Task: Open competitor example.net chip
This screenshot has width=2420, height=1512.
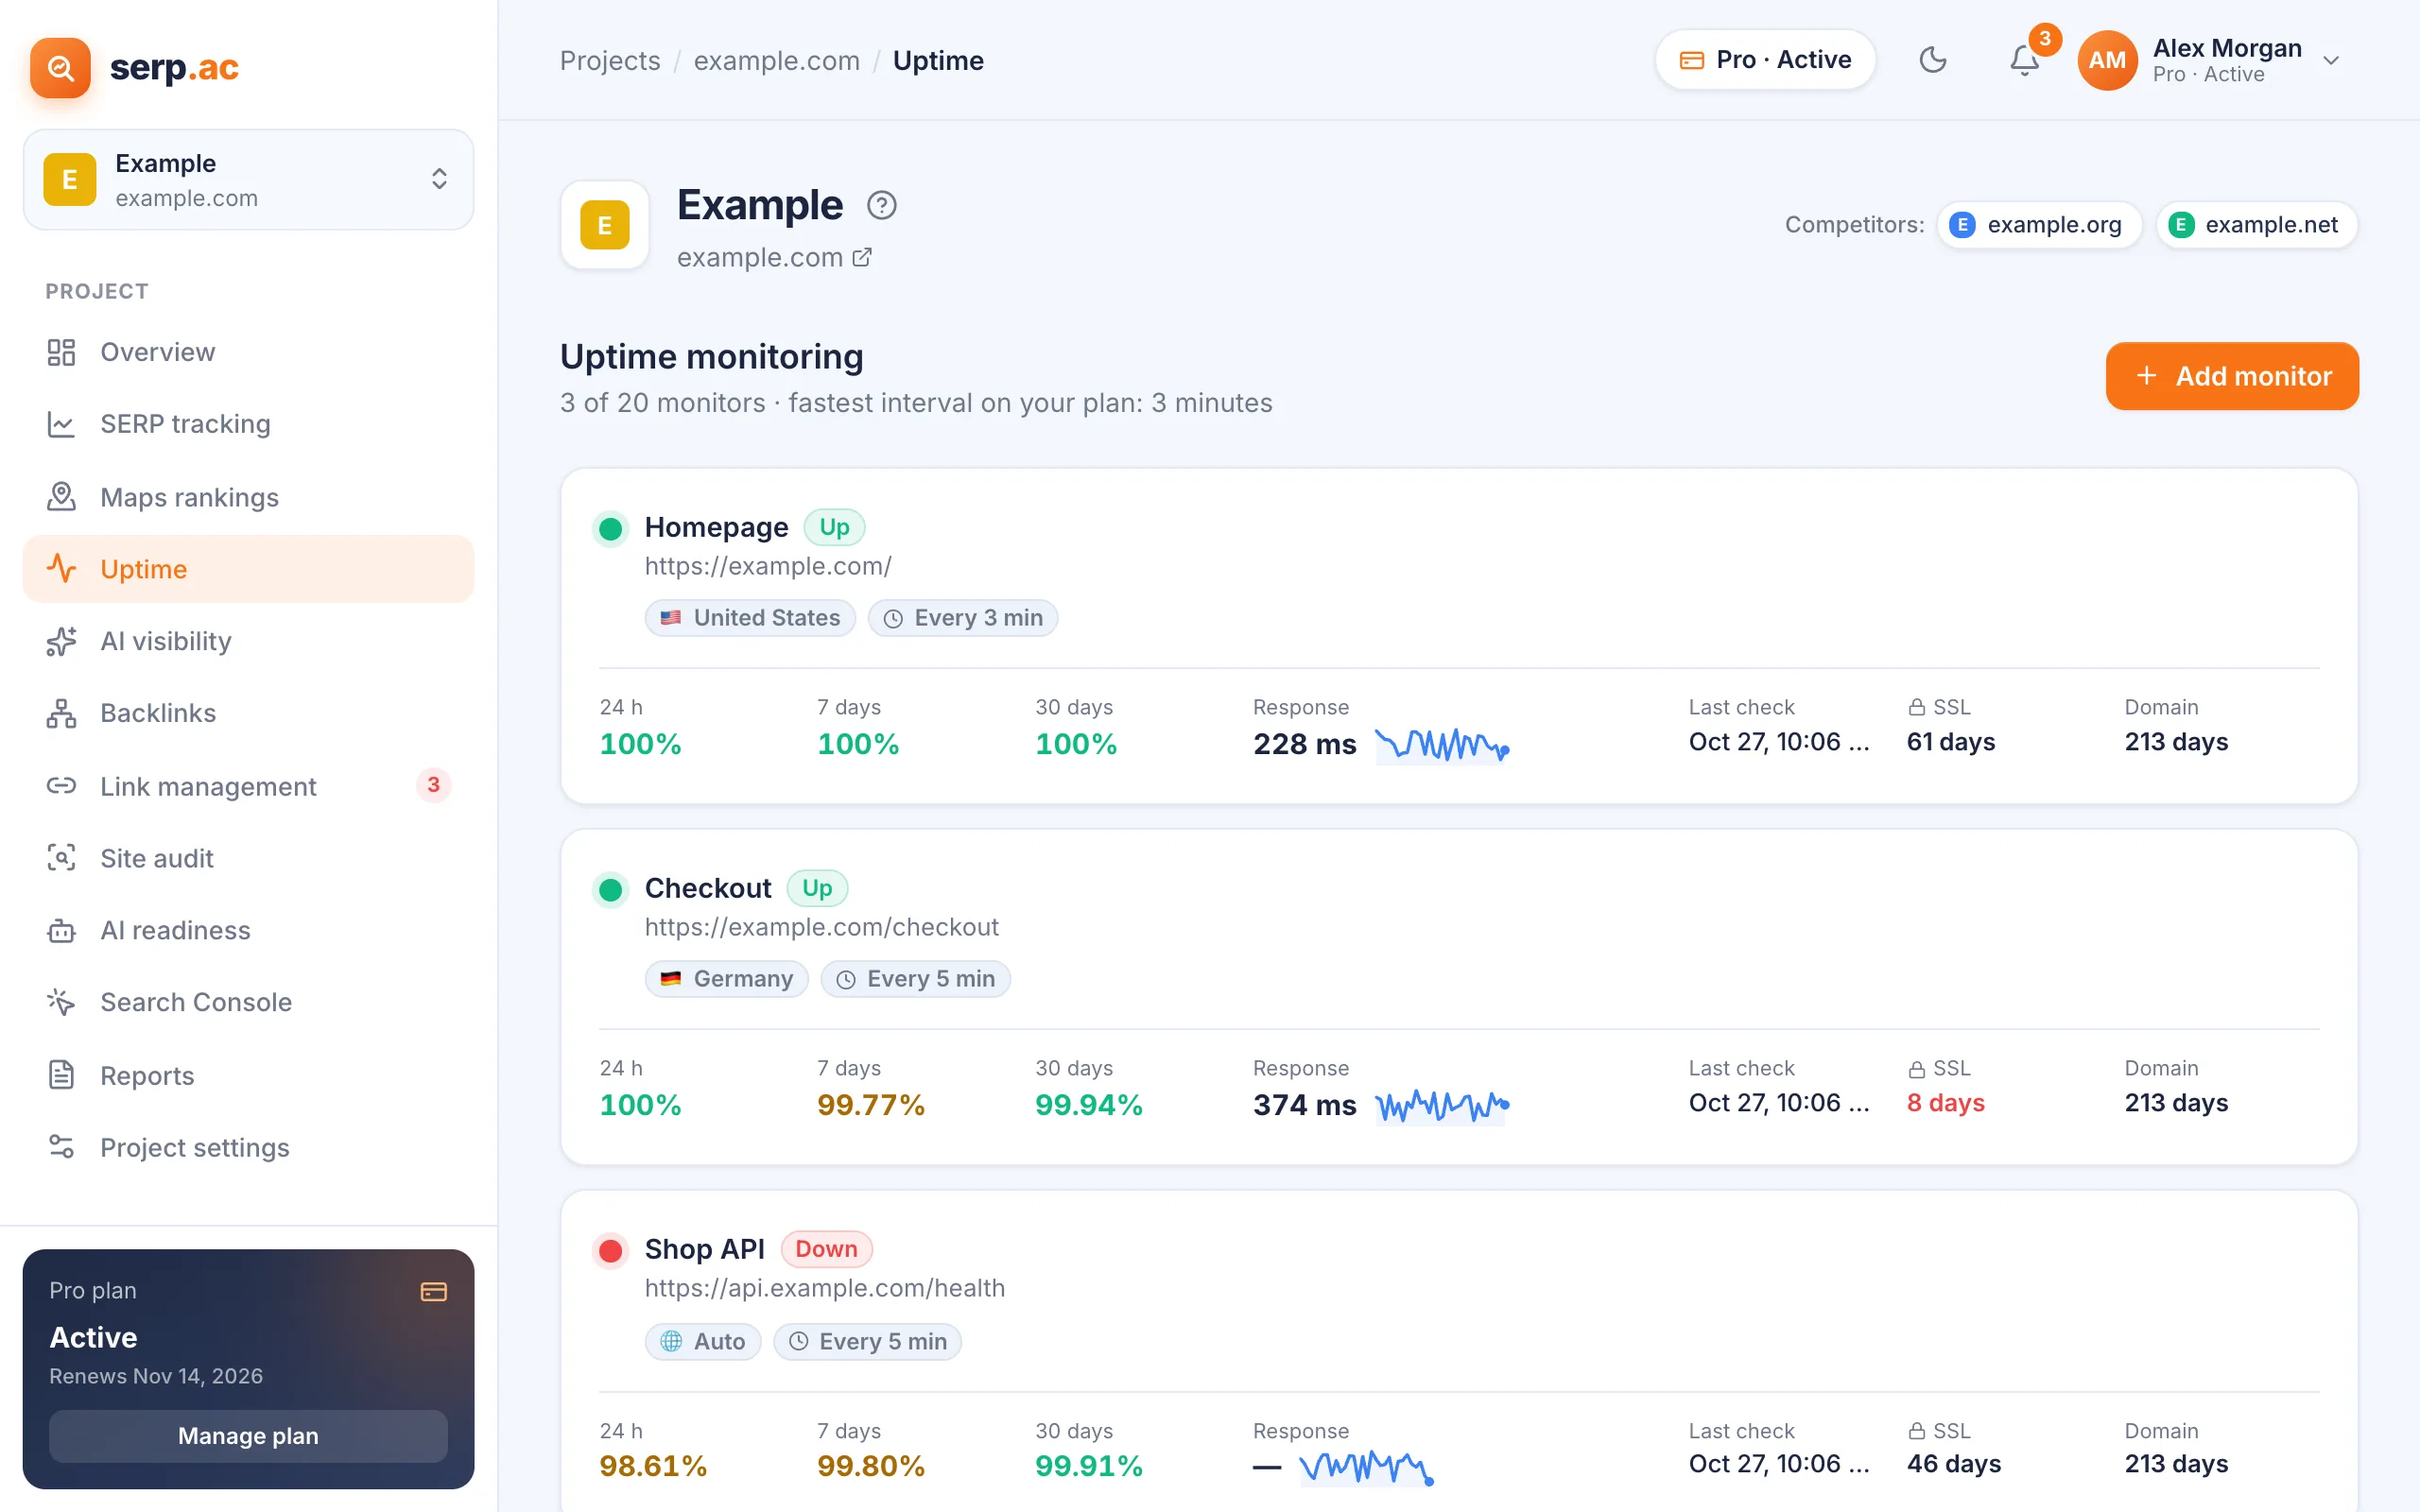Action: [x=2257, y=224]
